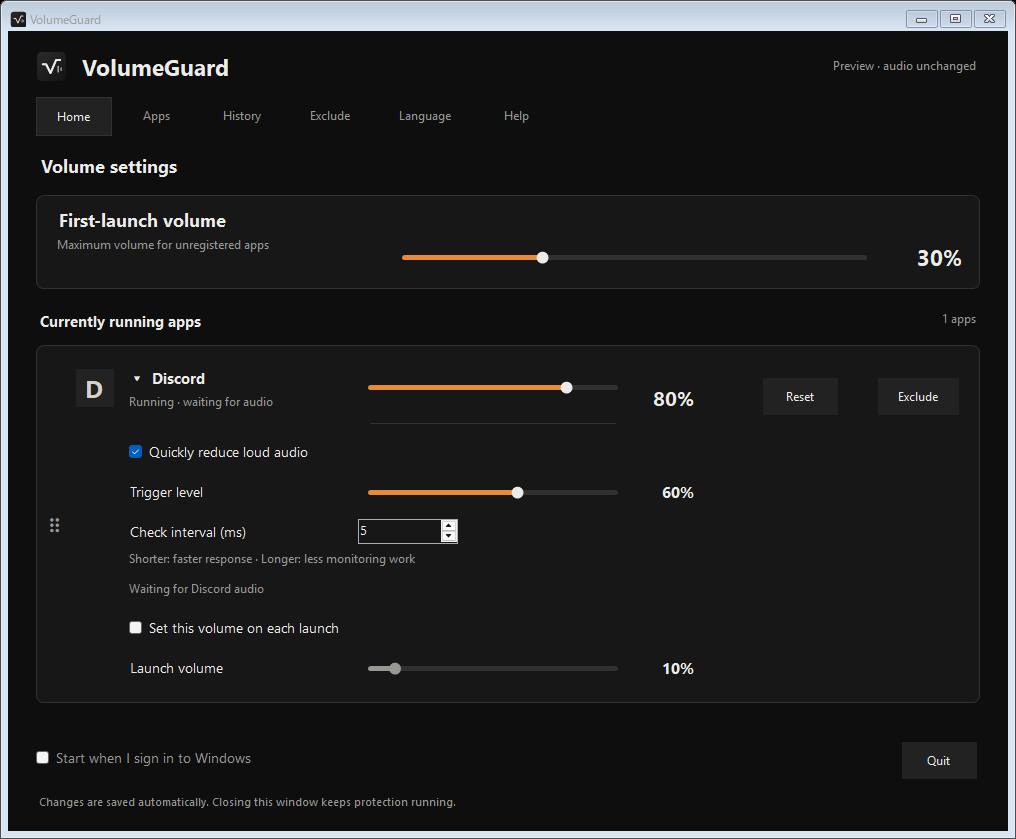This screenshot has height=839, width=1016.
Task: Click the 'Trigger level' label
Action: click(167, 492)
